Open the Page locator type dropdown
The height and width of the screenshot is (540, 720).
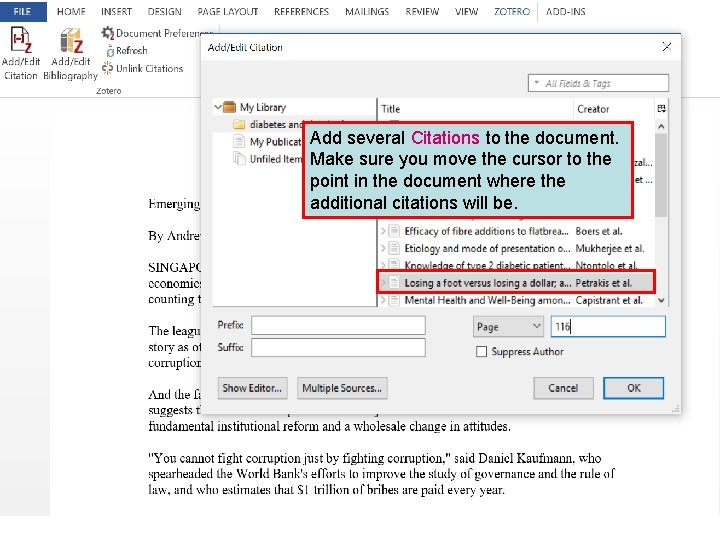point(508,326)
